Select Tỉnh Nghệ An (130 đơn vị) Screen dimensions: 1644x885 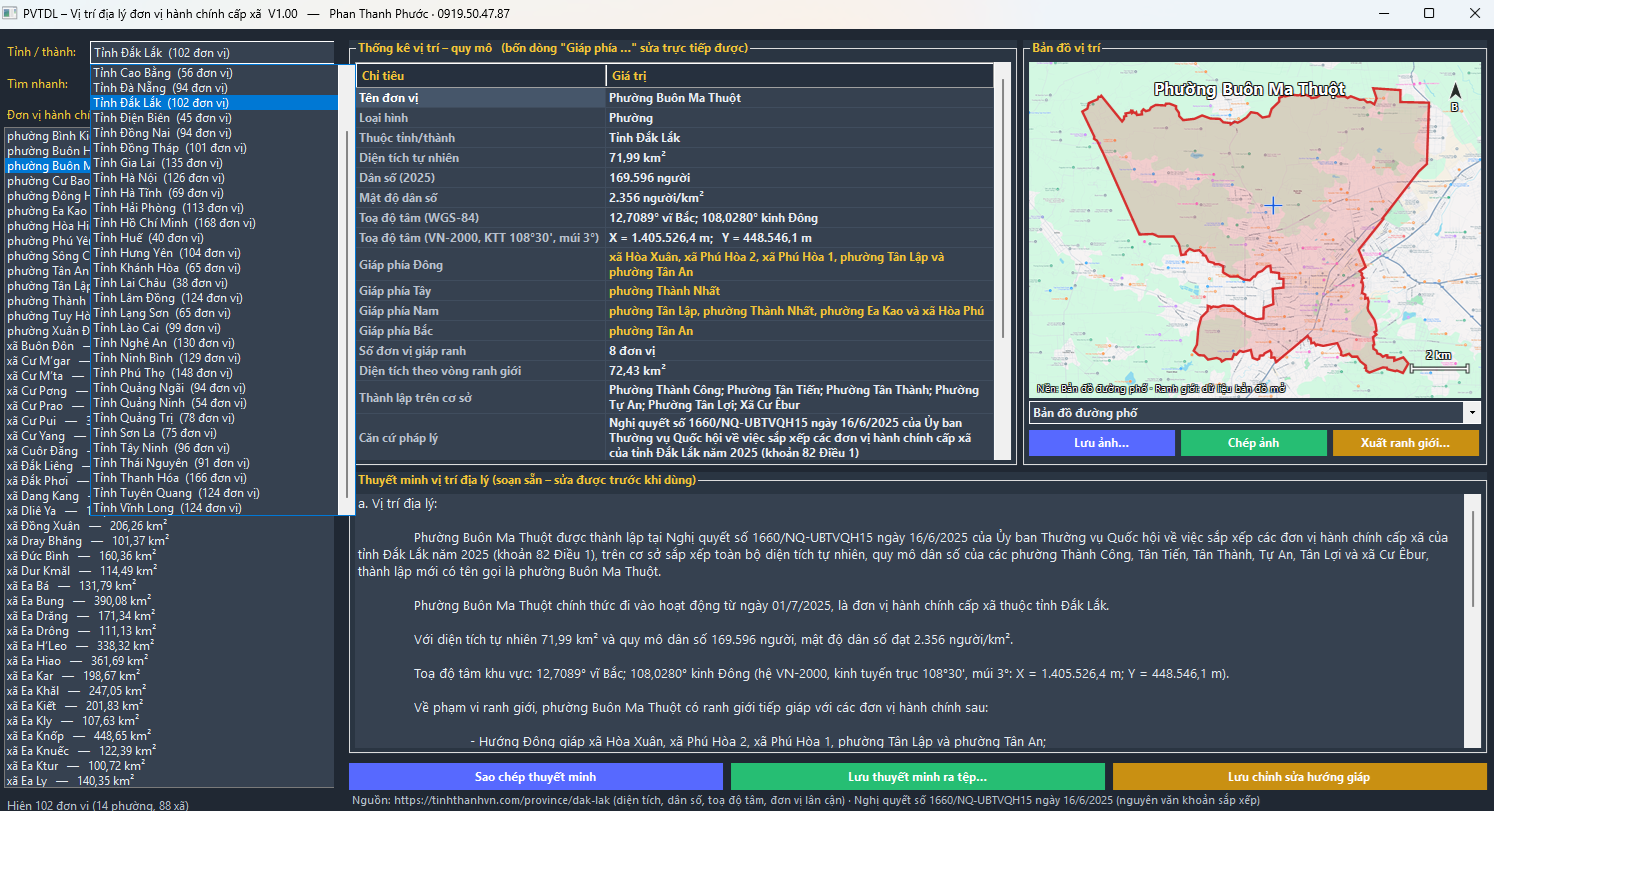(214, 343)
